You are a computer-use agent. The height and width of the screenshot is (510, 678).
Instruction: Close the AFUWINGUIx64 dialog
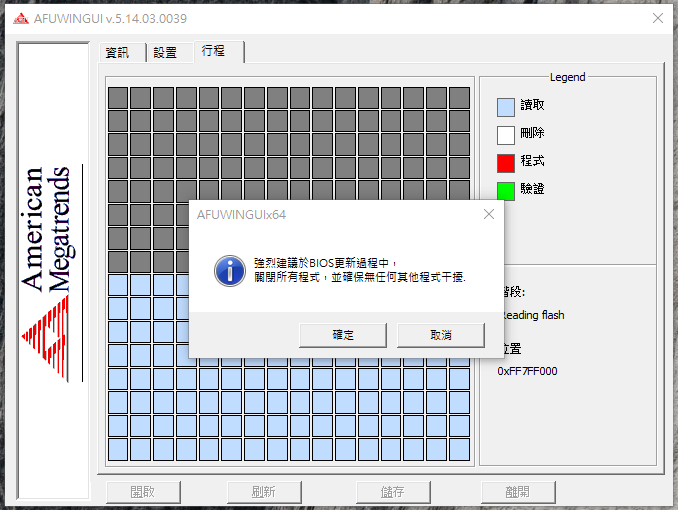point(489,214)
